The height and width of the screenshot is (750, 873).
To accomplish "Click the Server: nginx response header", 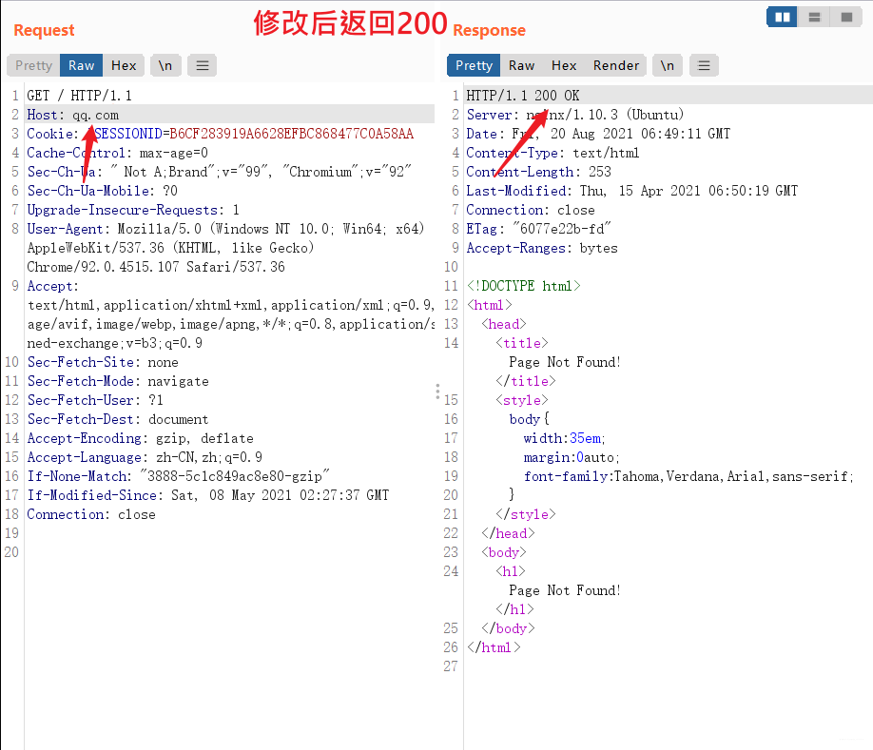I will (x=575, y=115).
